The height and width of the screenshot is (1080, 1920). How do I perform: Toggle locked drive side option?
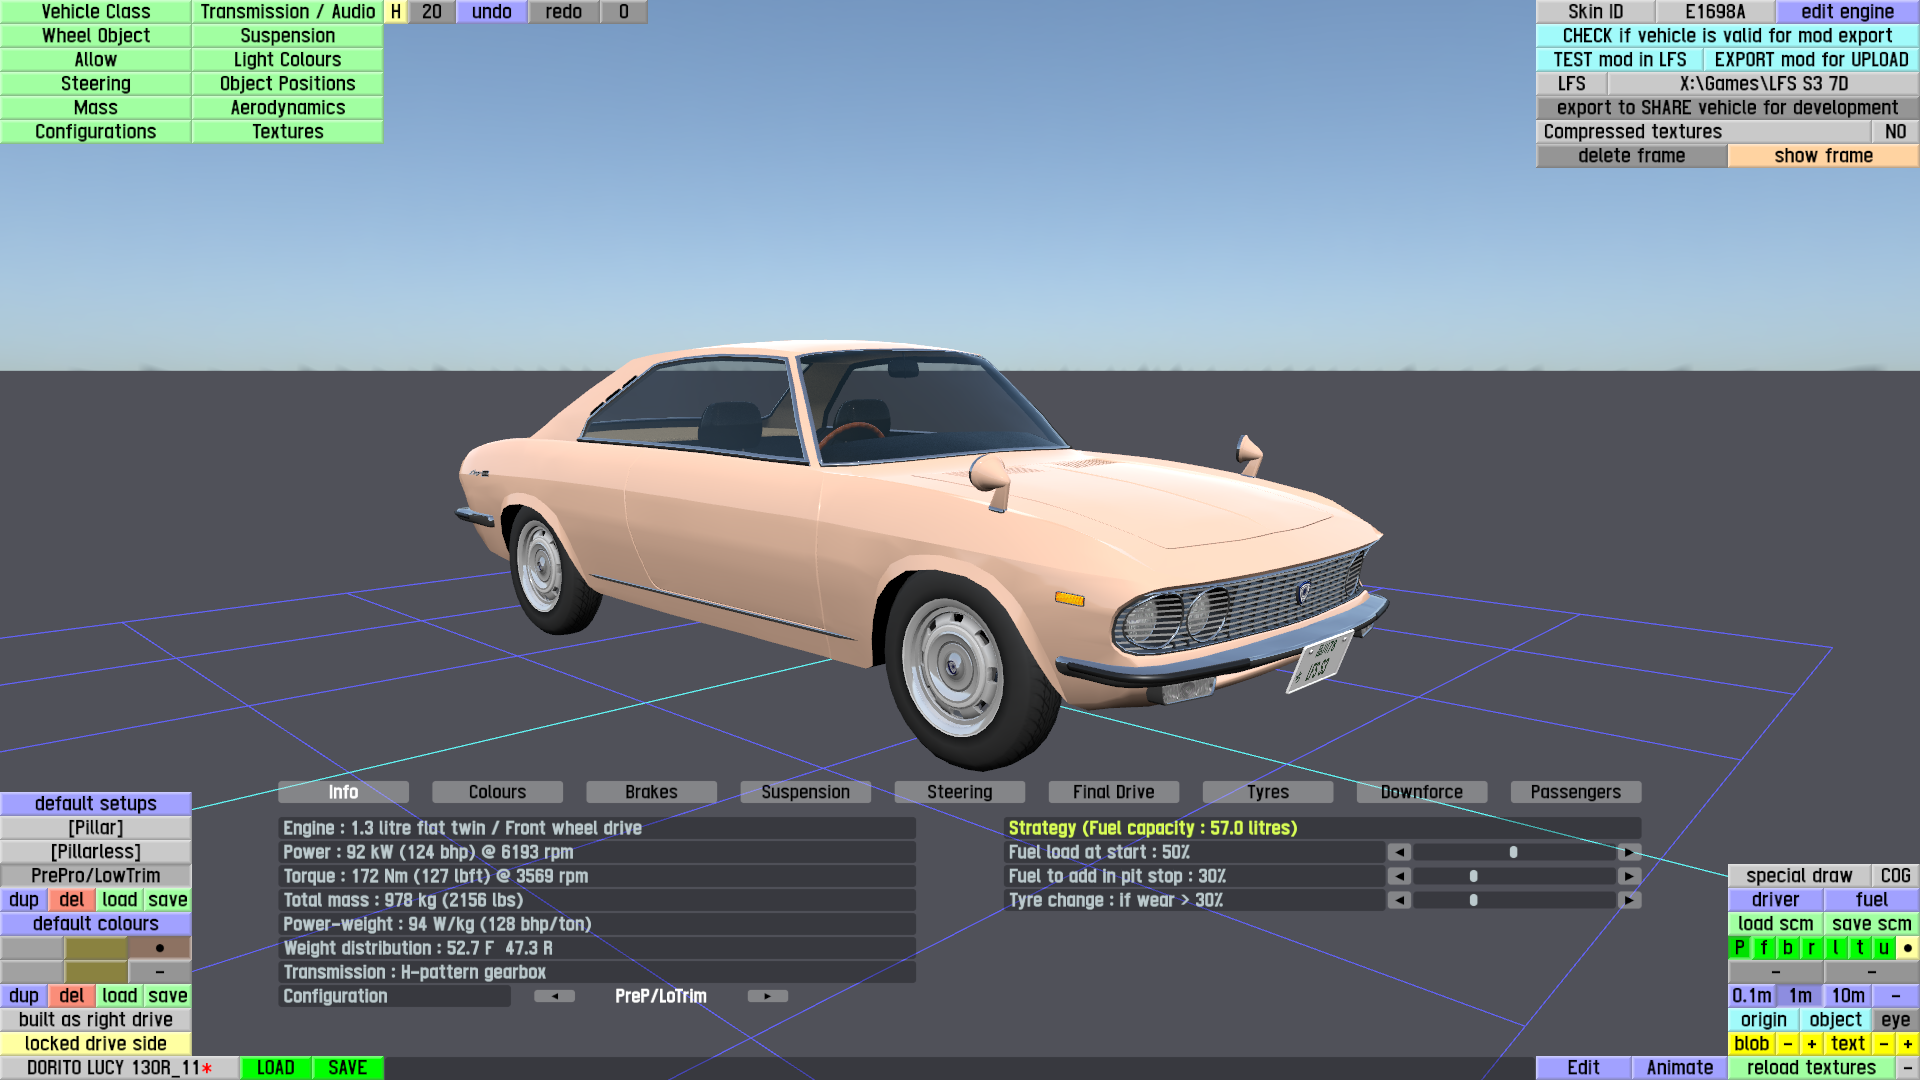96,1044
